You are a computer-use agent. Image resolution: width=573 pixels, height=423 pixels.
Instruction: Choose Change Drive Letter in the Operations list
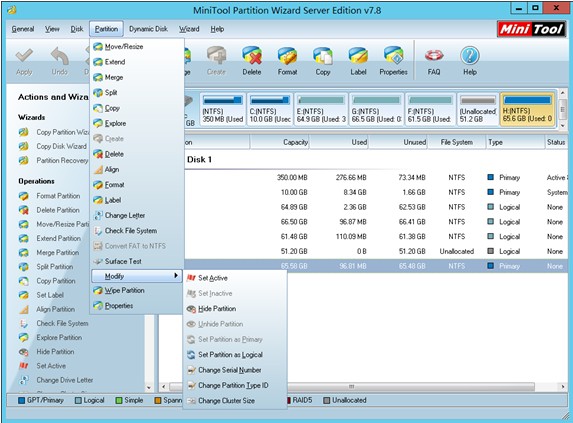(x=56, y=380)
